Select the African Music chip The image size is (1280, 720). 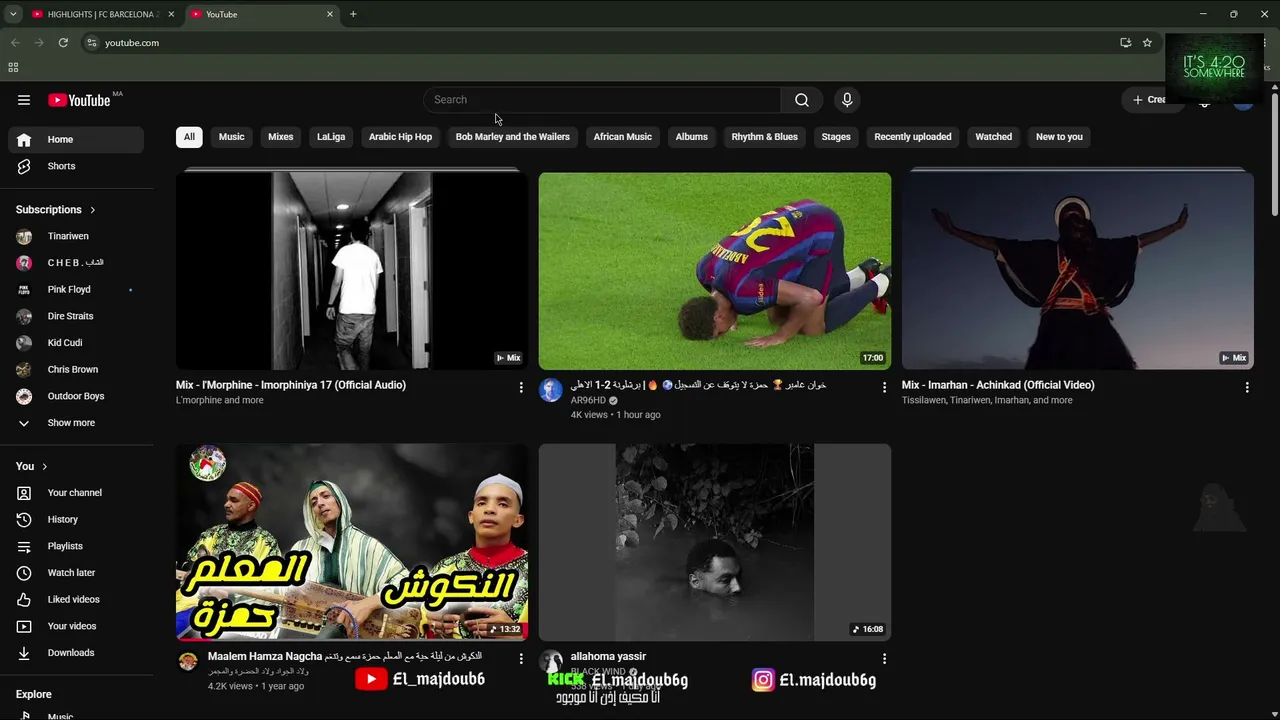(622, 137)
